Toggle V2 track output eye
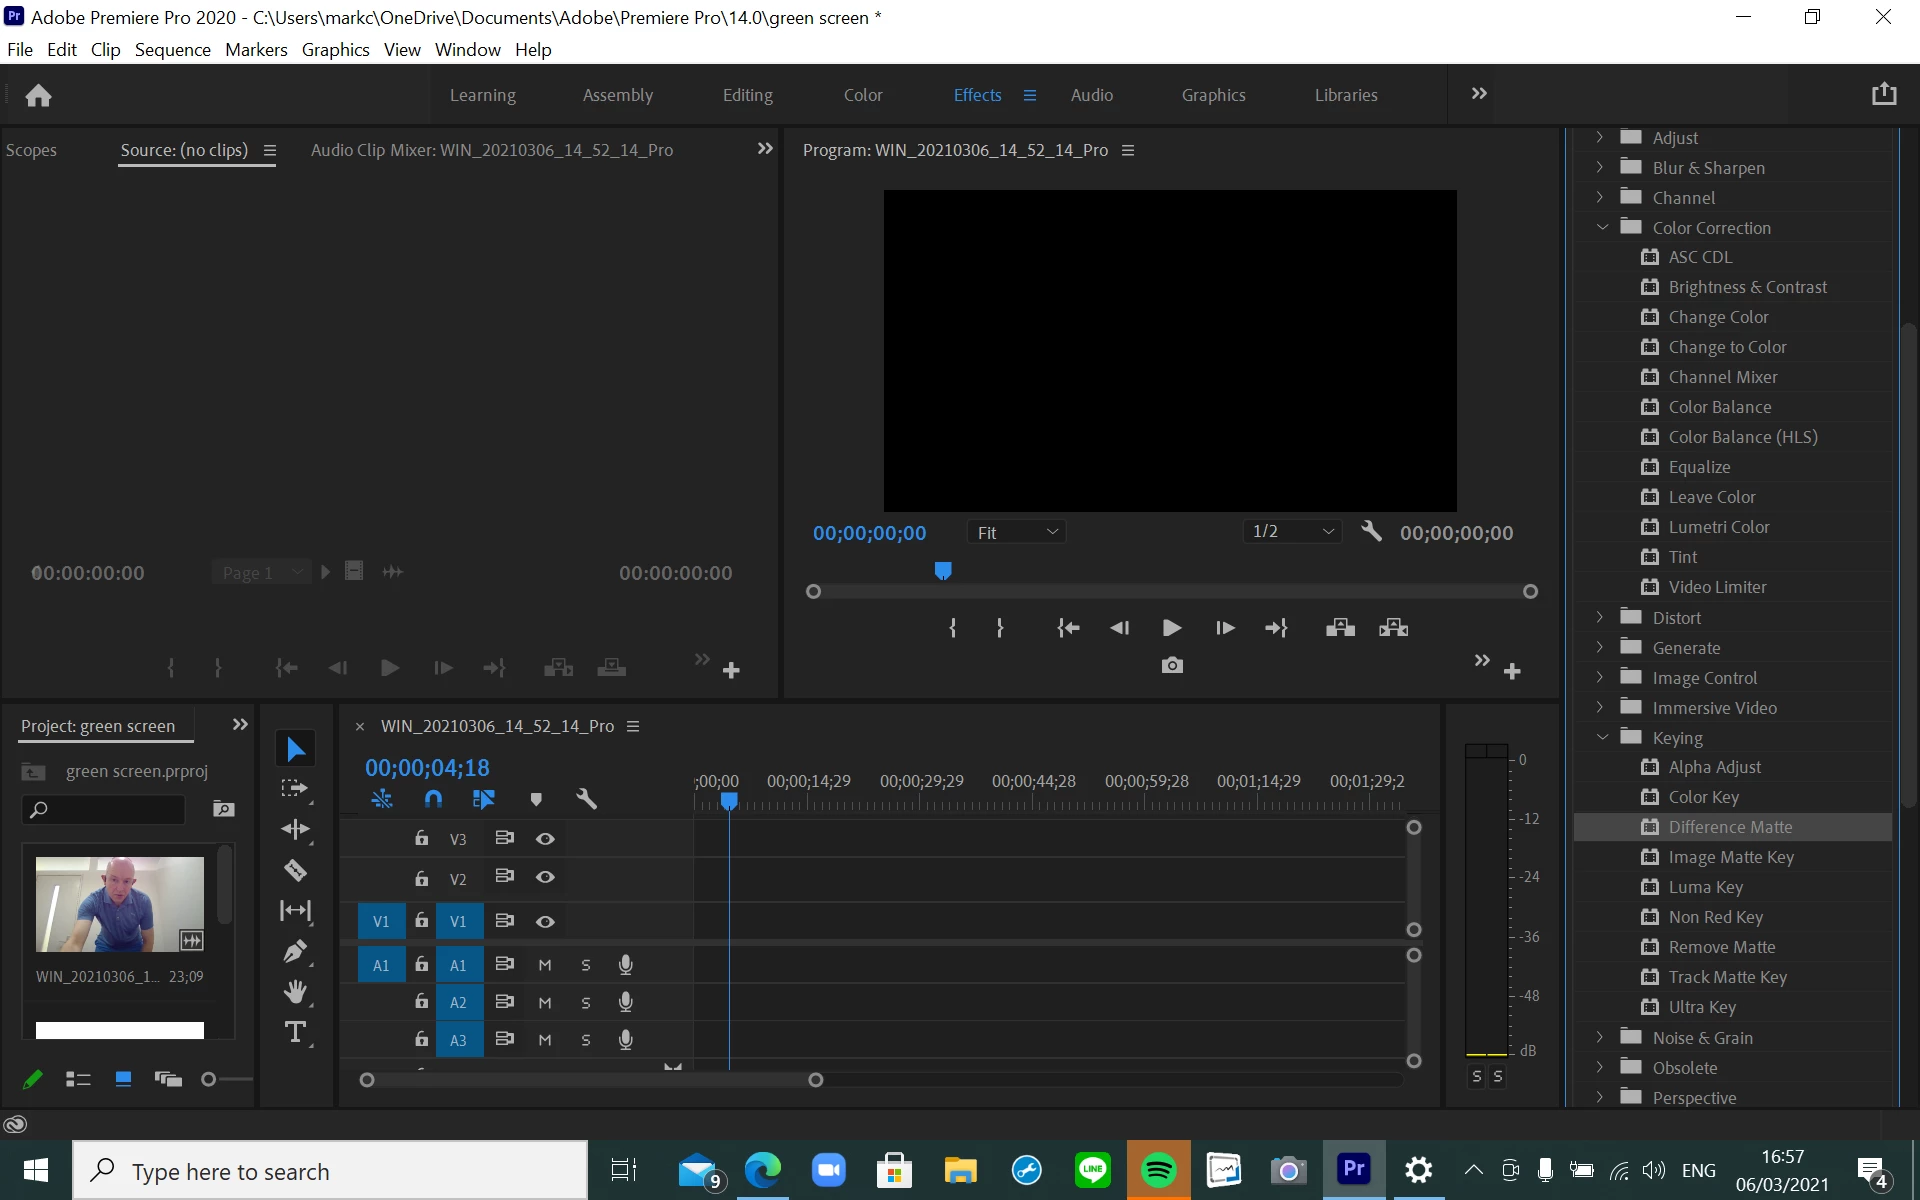 click(x=545, y=877)
